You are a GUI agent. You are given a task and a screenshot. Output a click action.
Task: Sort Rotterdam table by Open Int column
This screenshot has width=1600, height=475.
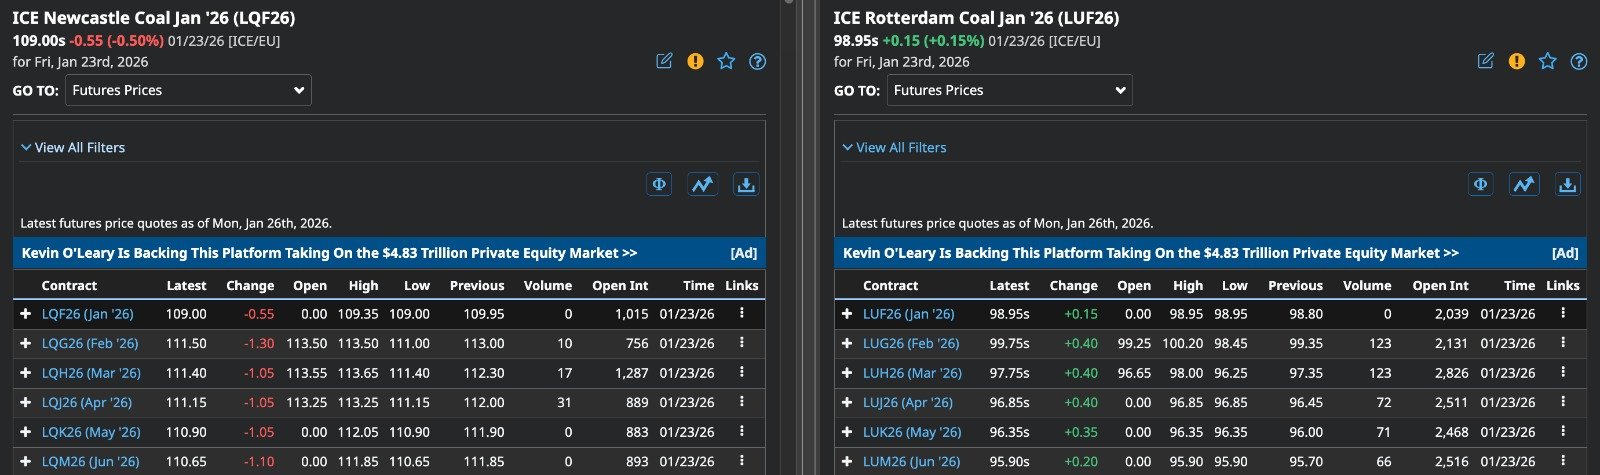(x=1440, y=285)
